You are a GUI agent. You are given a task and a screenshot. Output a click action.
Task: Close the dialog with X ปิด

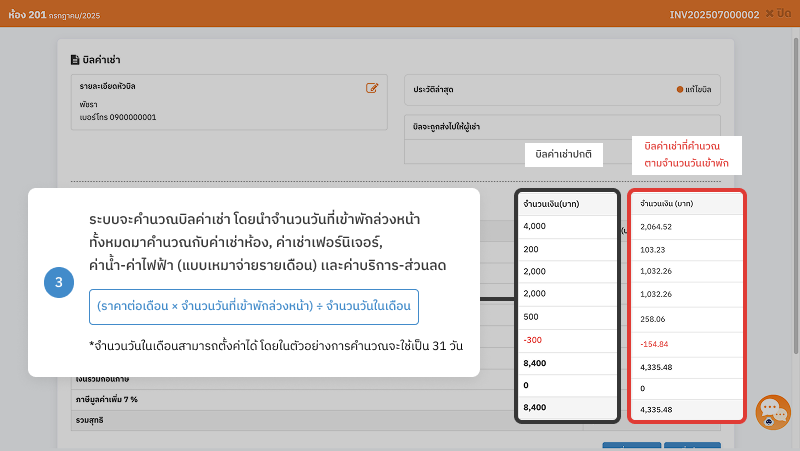780,13
